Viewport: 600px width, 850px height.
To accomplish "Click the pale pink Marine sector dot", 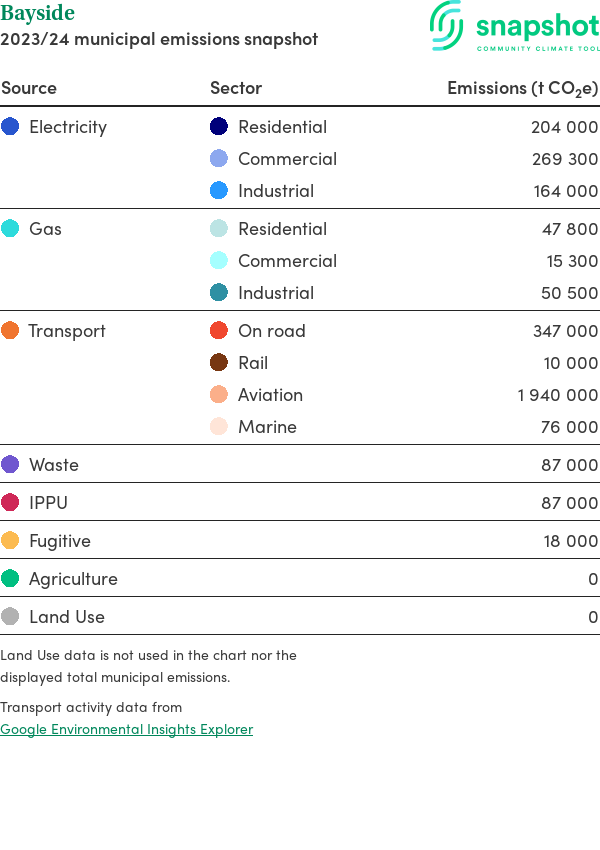I will (x=219, y=427).
